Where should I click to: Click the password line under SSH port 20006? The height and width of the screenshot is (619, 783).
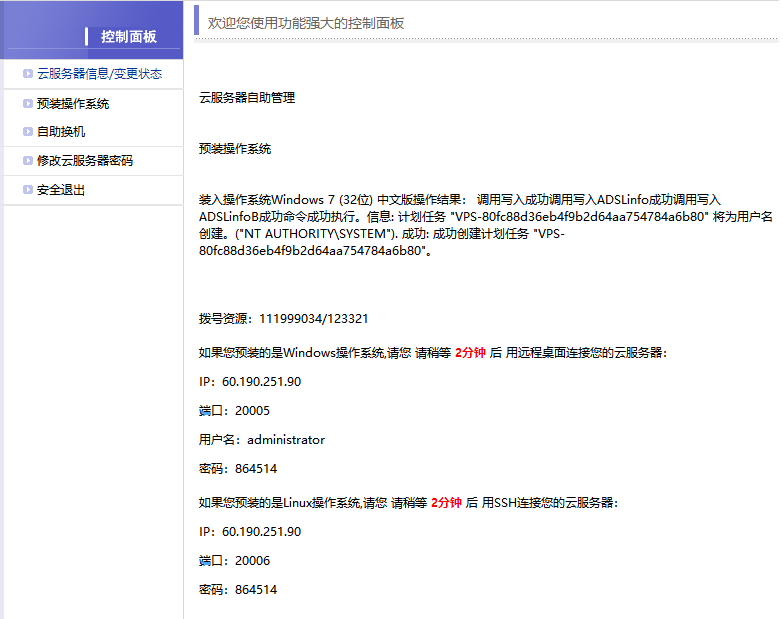point(238,590)
